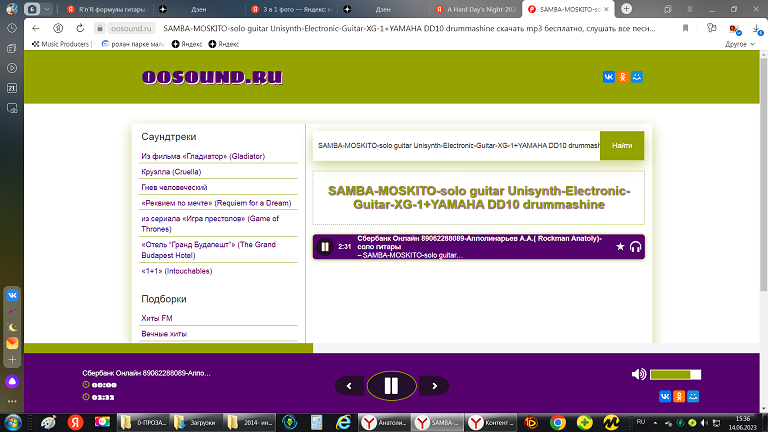Open the «1+1» (Intouchables) soundtrack link
768x432 pixels.
click(x=176, y=271)
